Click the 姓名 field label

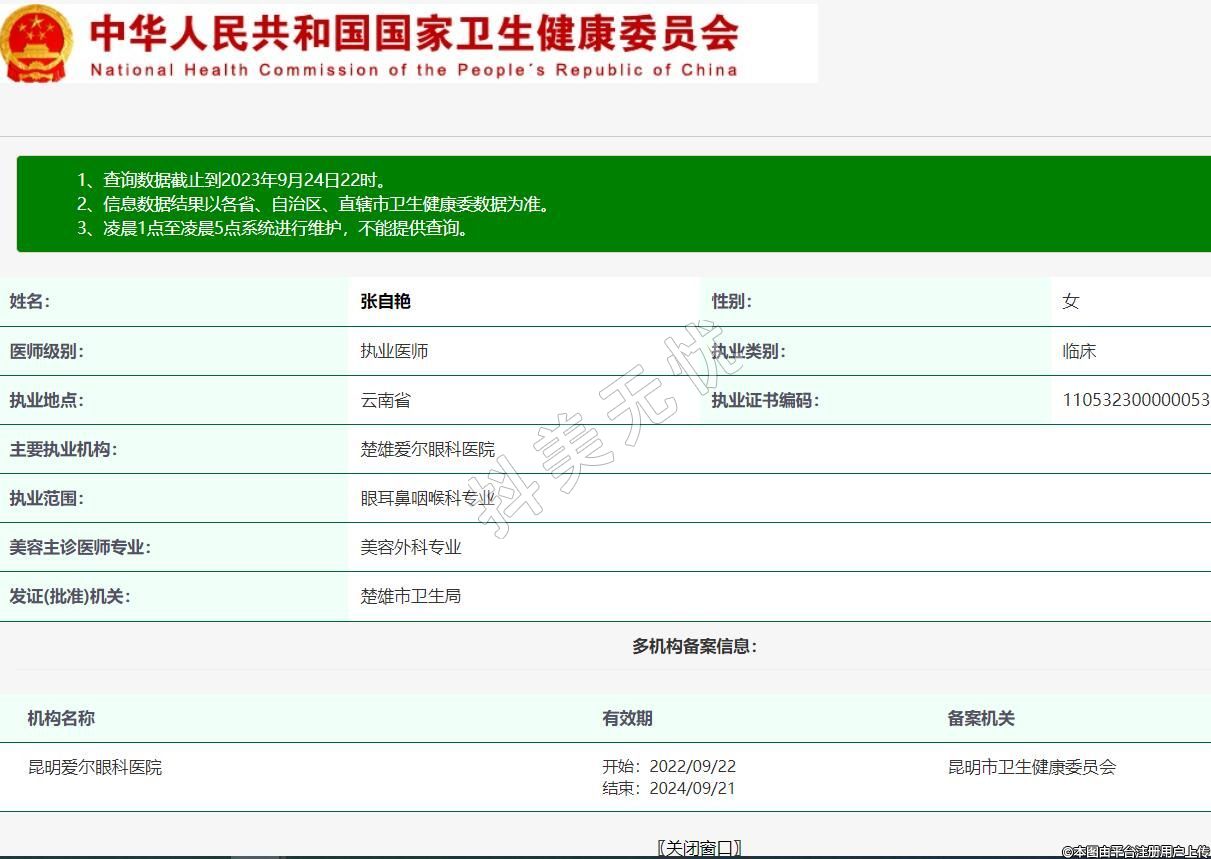[30, 301]
